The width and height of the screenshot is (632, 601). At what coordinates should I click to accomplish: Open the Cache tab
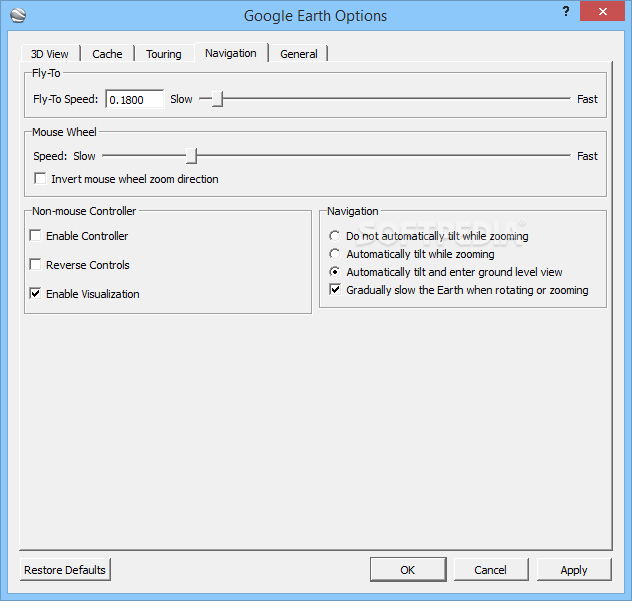[107, 54]
